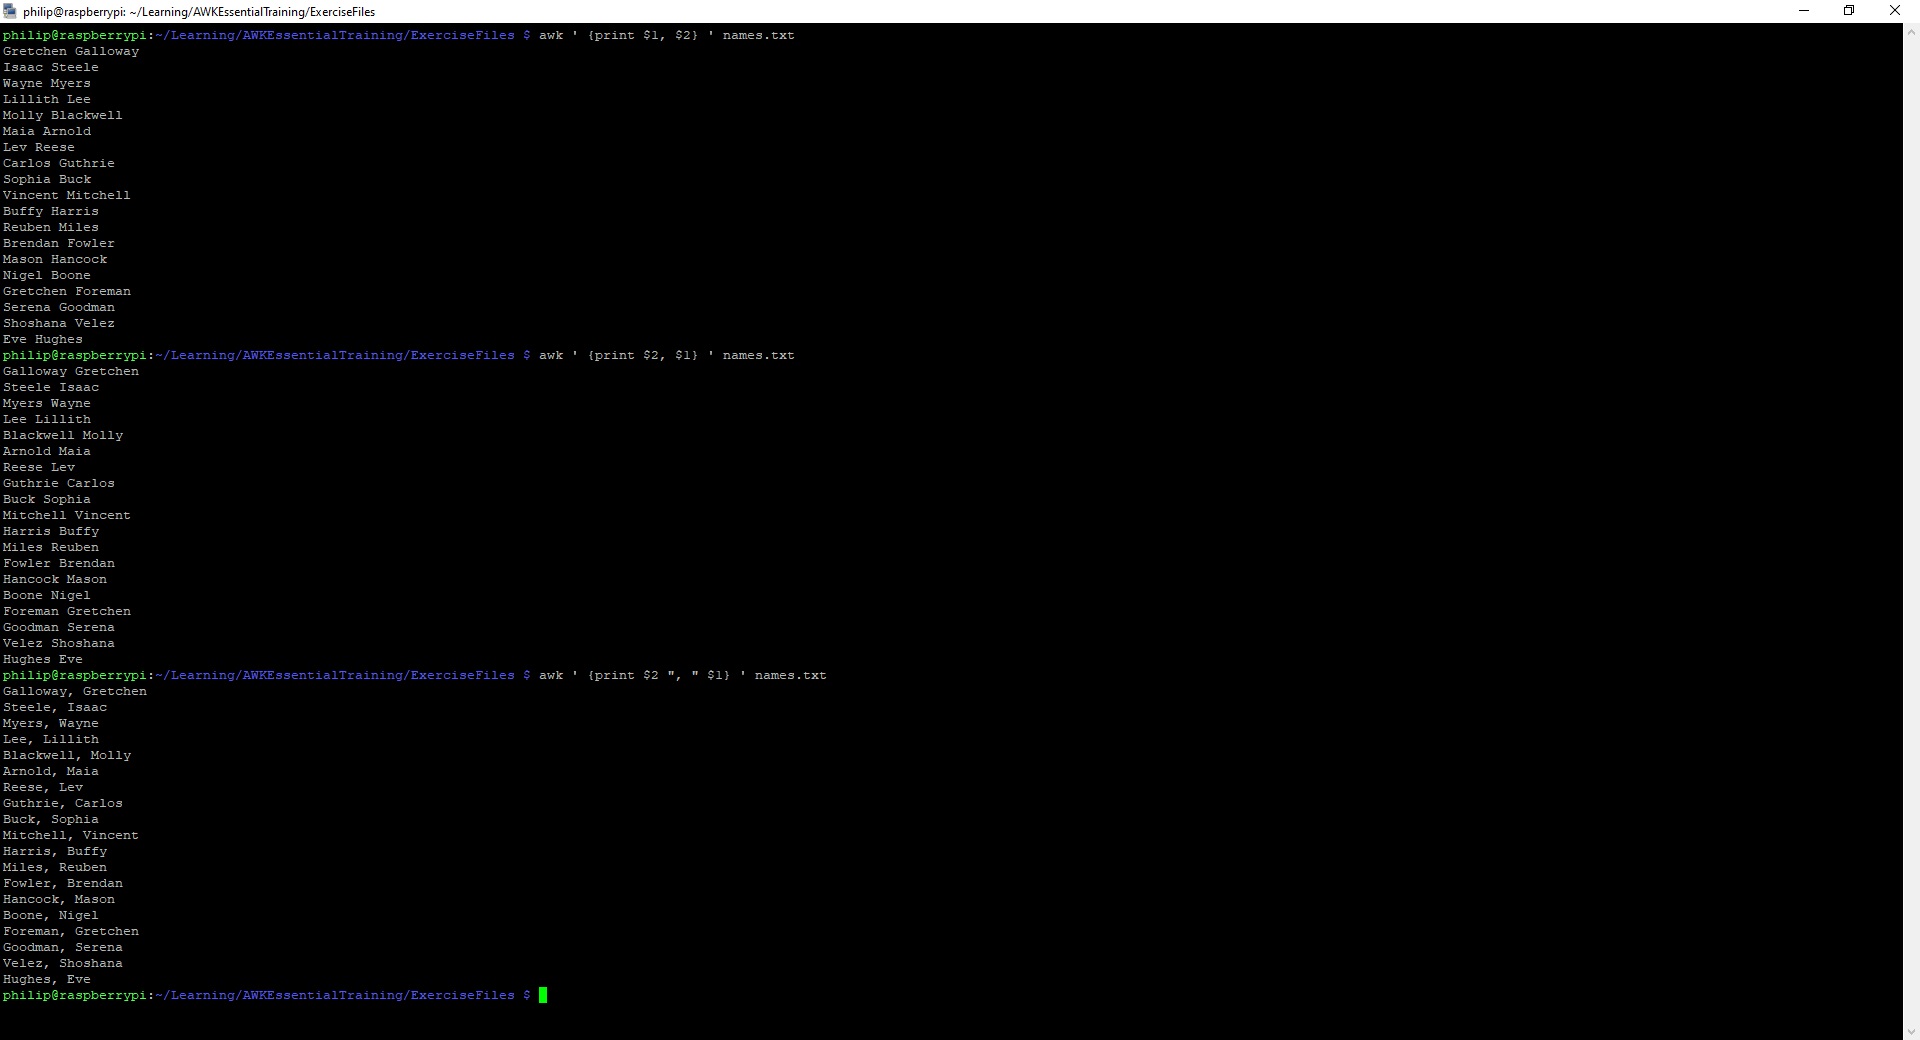This screenshot has width=1920, height=1040.
Task: Click the window title text in title bar
Action: click(199, 12)
